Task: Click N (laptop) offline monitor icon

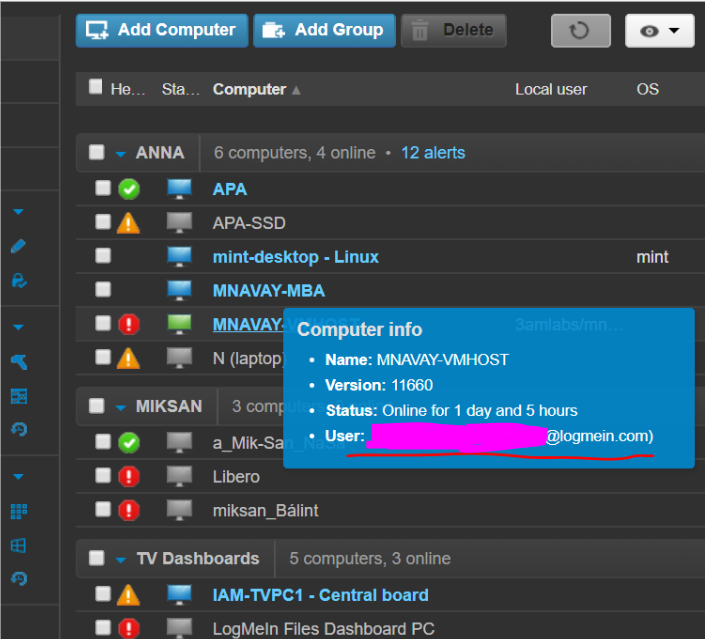Action: pos(179,357)
